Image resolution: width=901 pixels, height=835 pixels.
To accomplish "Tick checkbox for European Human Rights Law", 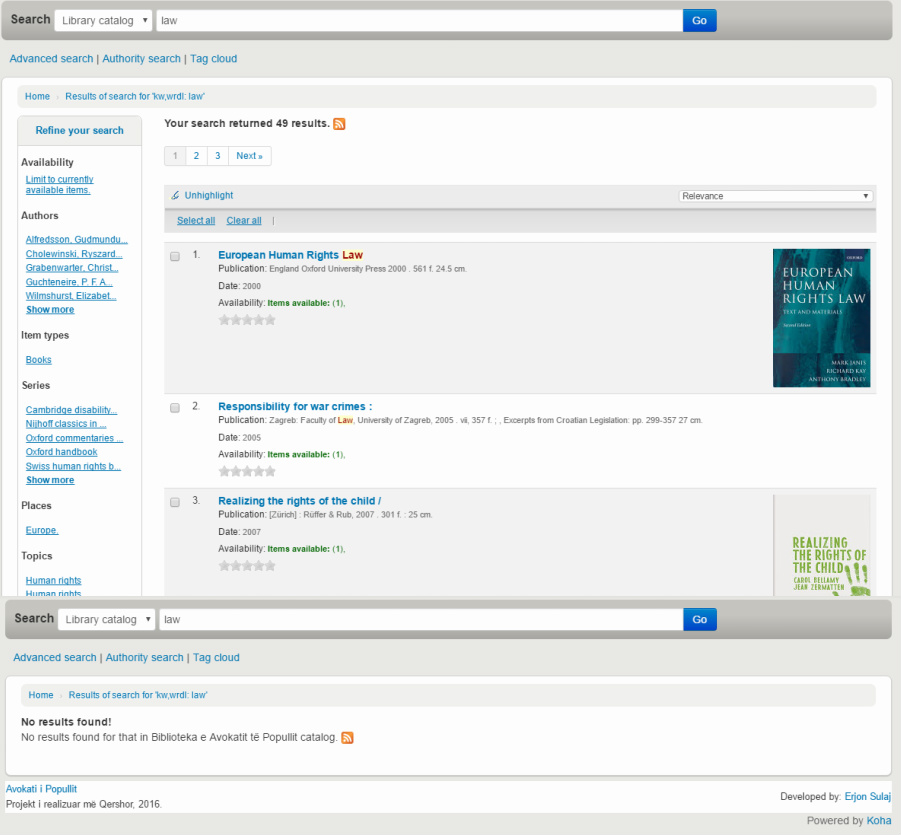I will click(x=175, y=257).
